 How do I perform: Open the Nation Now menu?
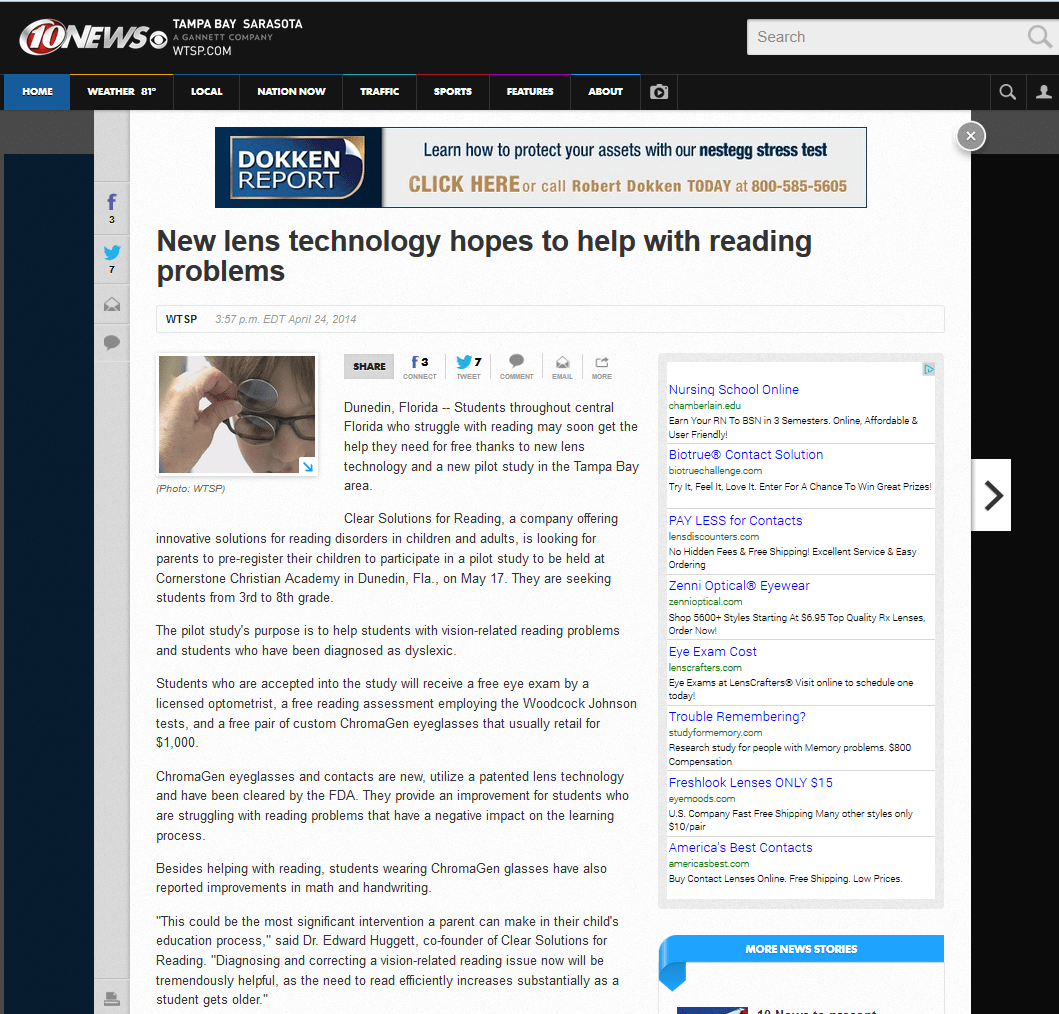click(291, 92)
